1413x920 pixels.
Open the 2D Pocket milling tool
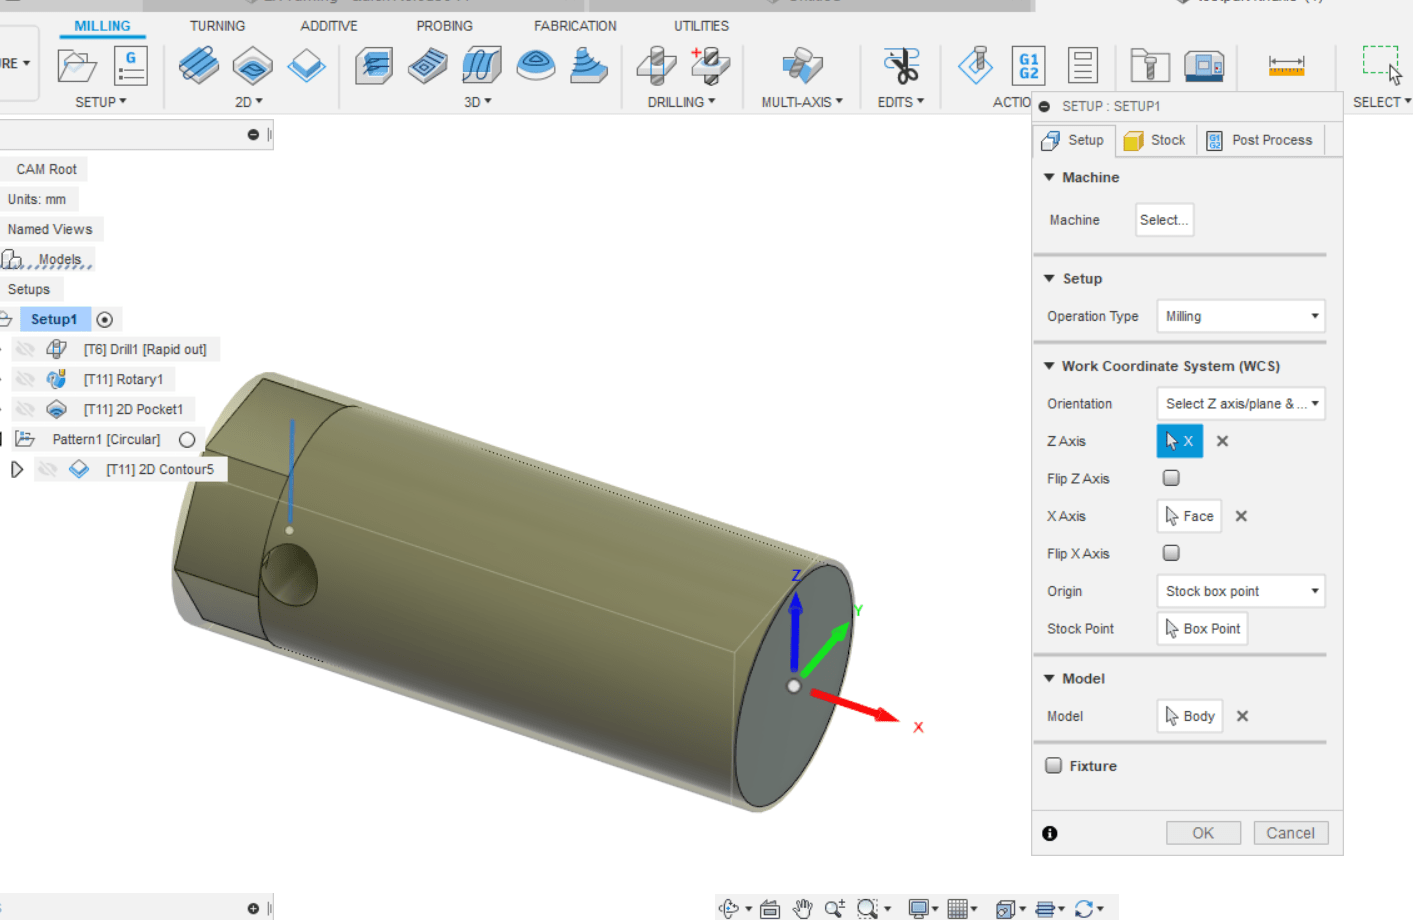[x=252, y=65]
